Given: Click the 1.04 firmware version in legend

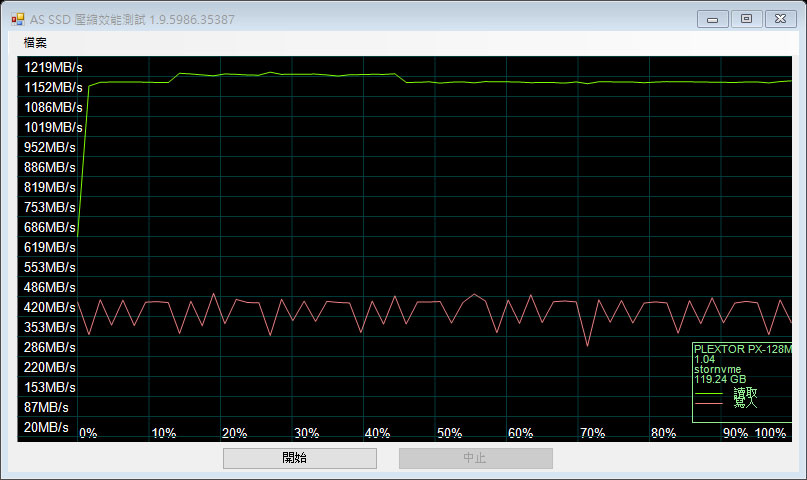Looking at the screenshot, I should (x=705, y=360).
